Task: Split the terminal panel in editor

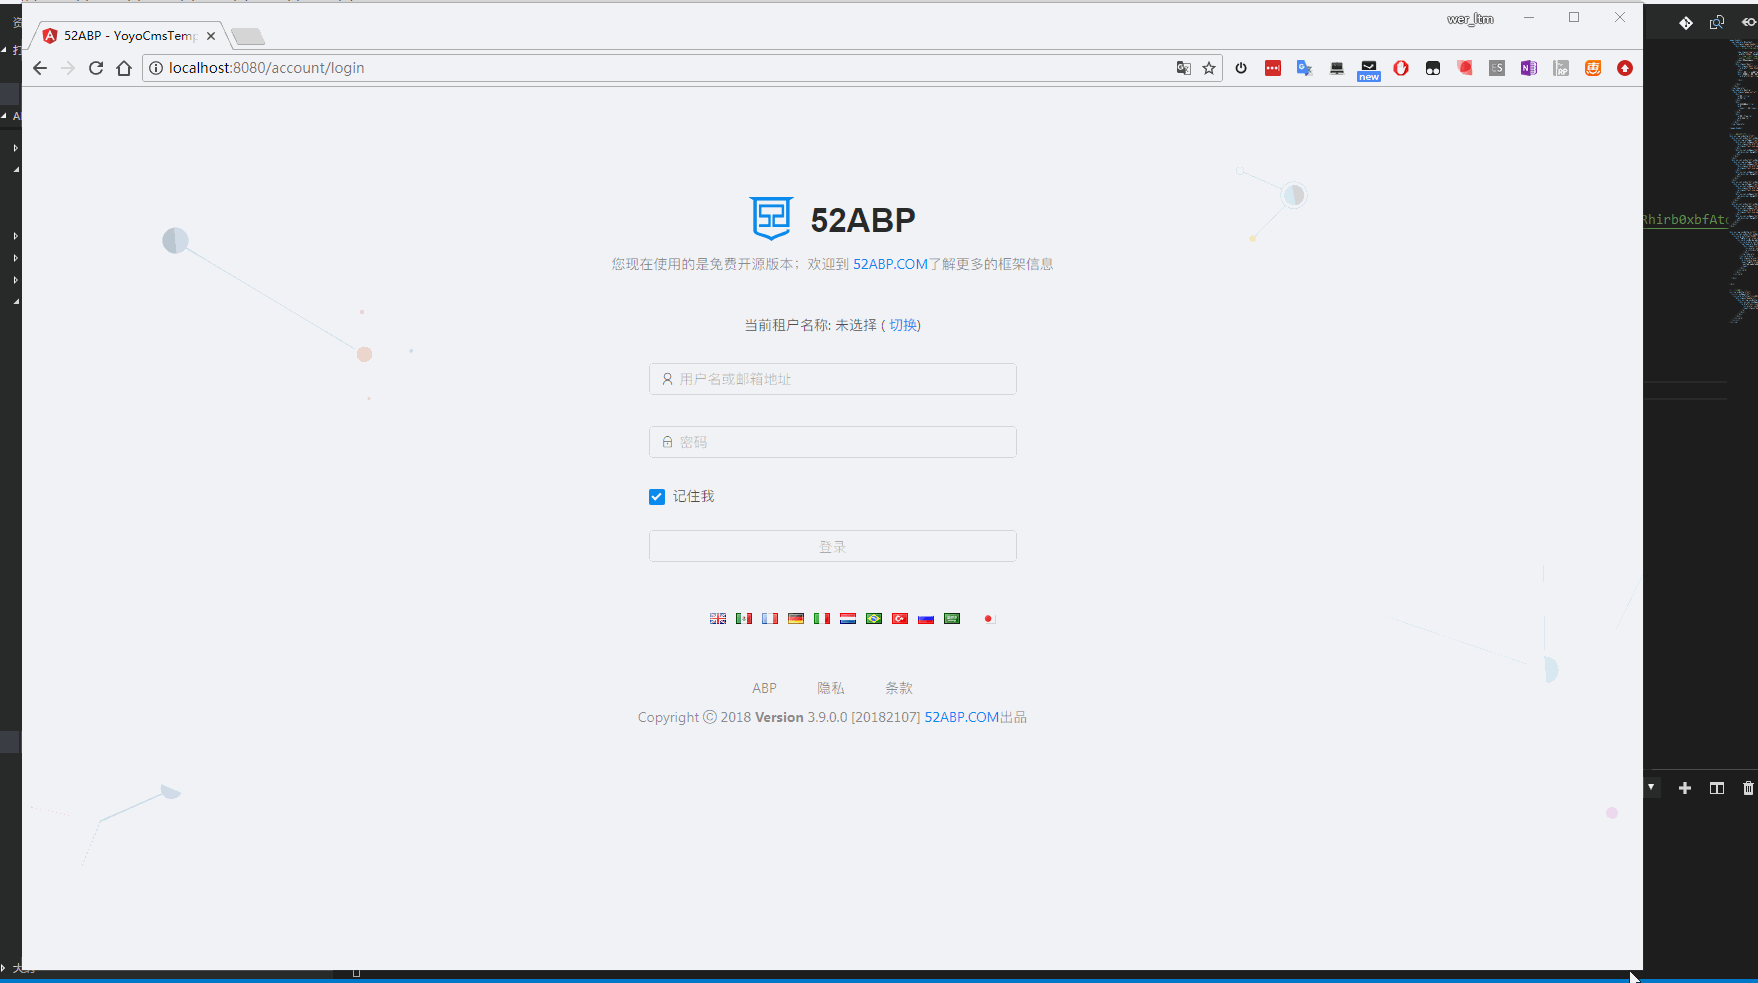Action: coord(1717,788)
